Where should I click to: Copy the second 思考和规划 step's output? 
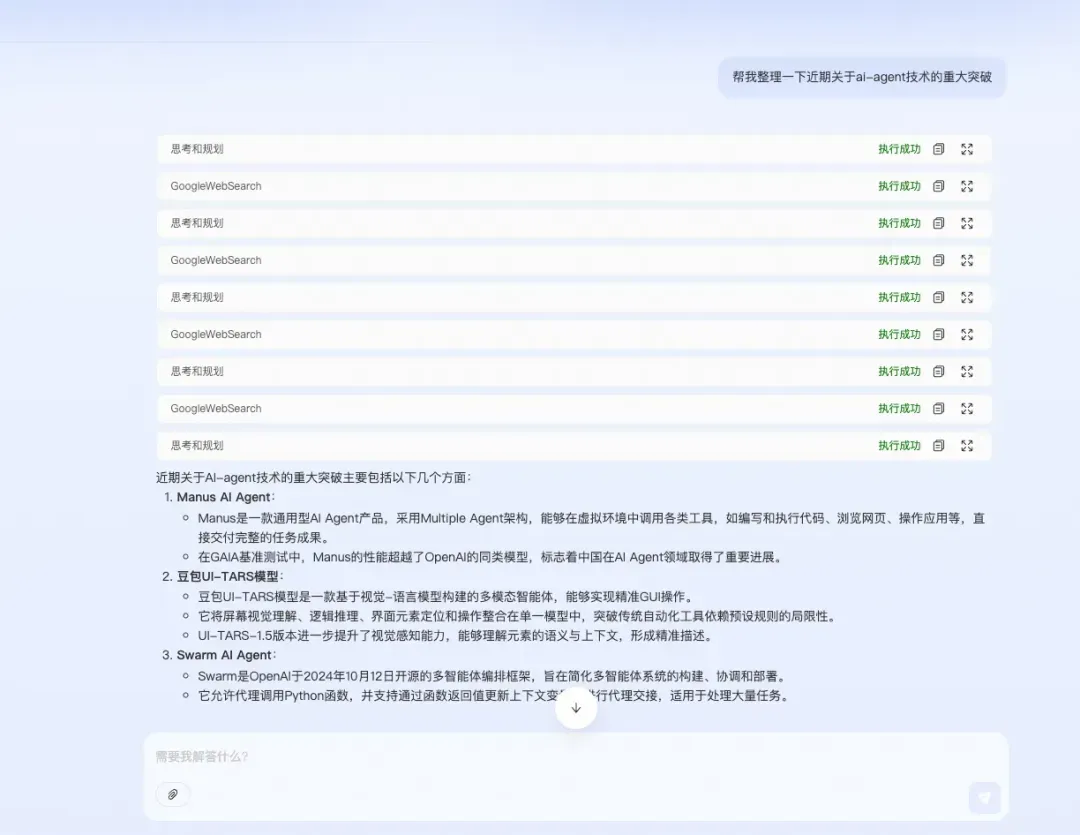pos(938,223)
